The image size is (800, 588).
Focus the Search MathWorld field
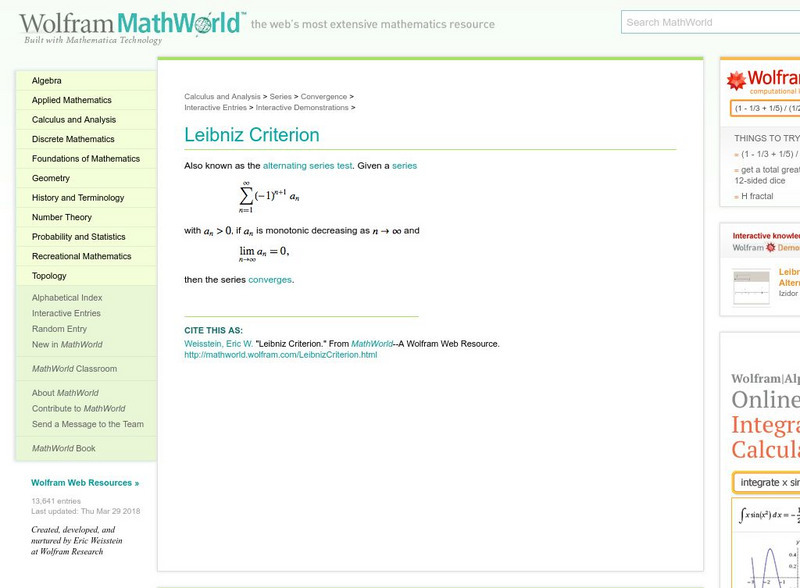pyautogui.click(x=710, y=22)
